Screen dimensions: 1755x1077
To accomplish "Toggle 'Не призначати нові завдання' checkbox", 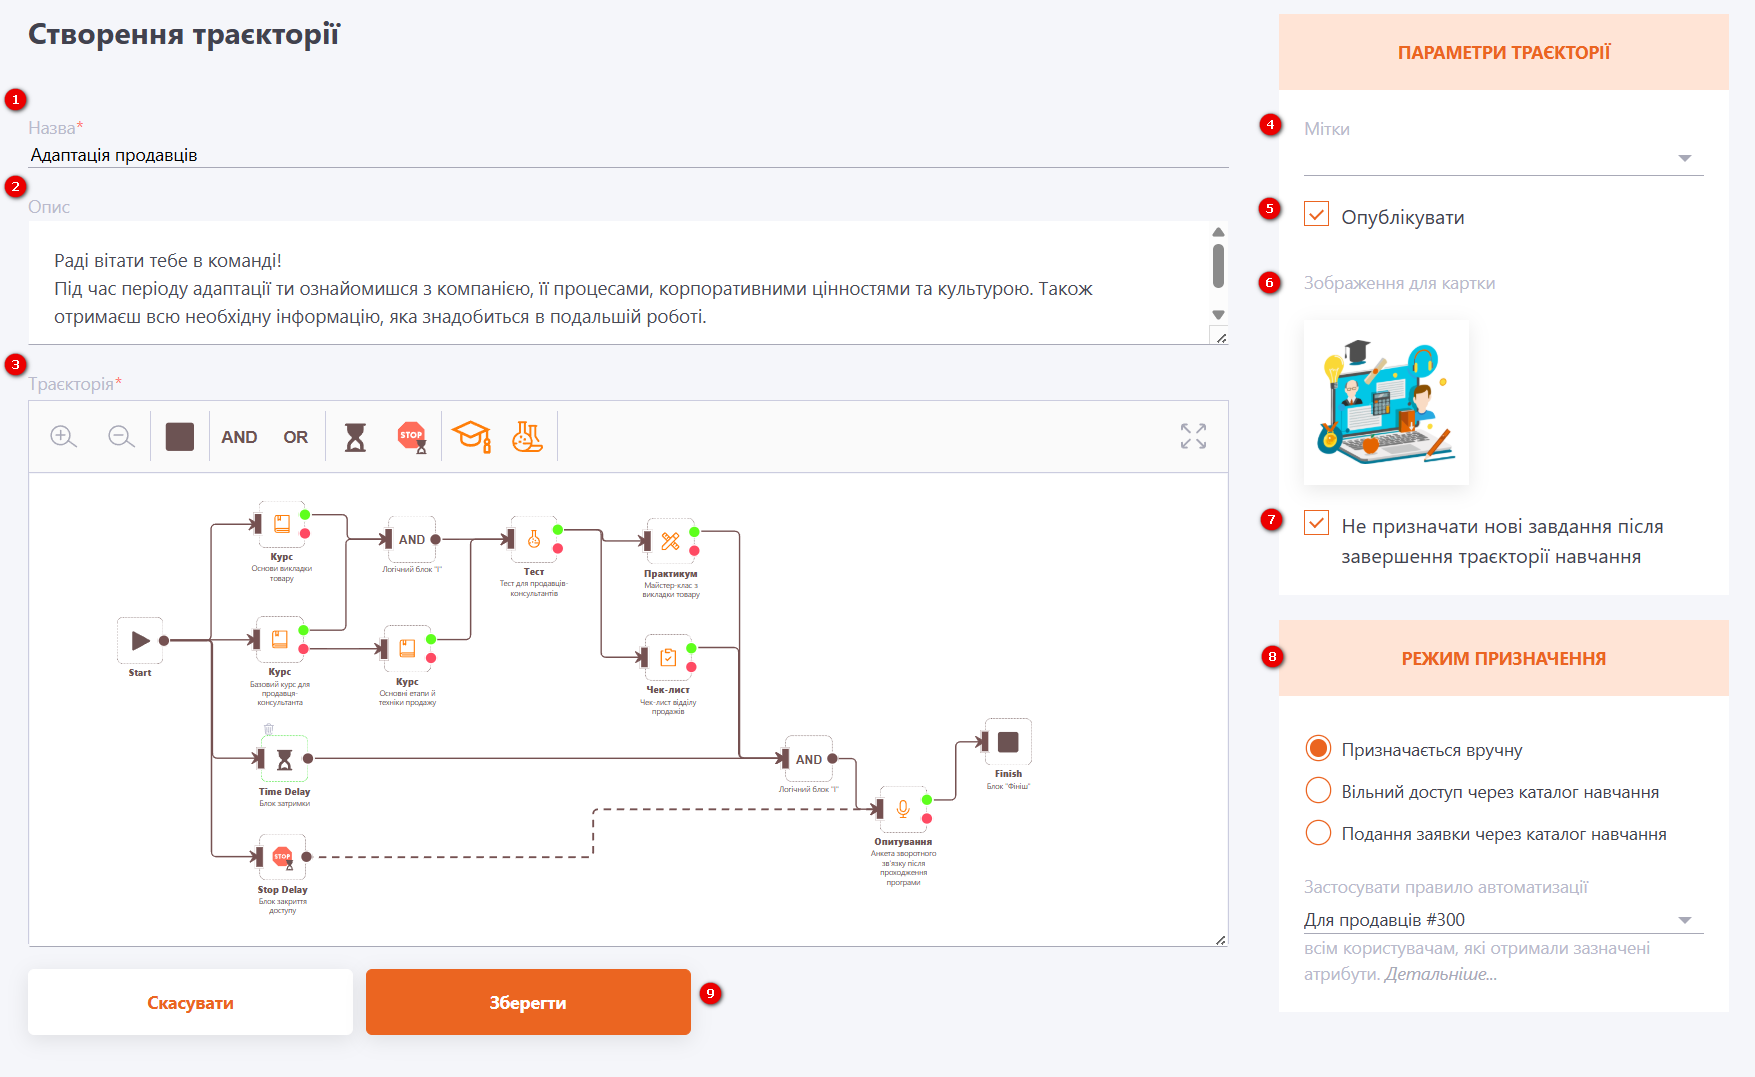I will click(x=1317, y=524).
